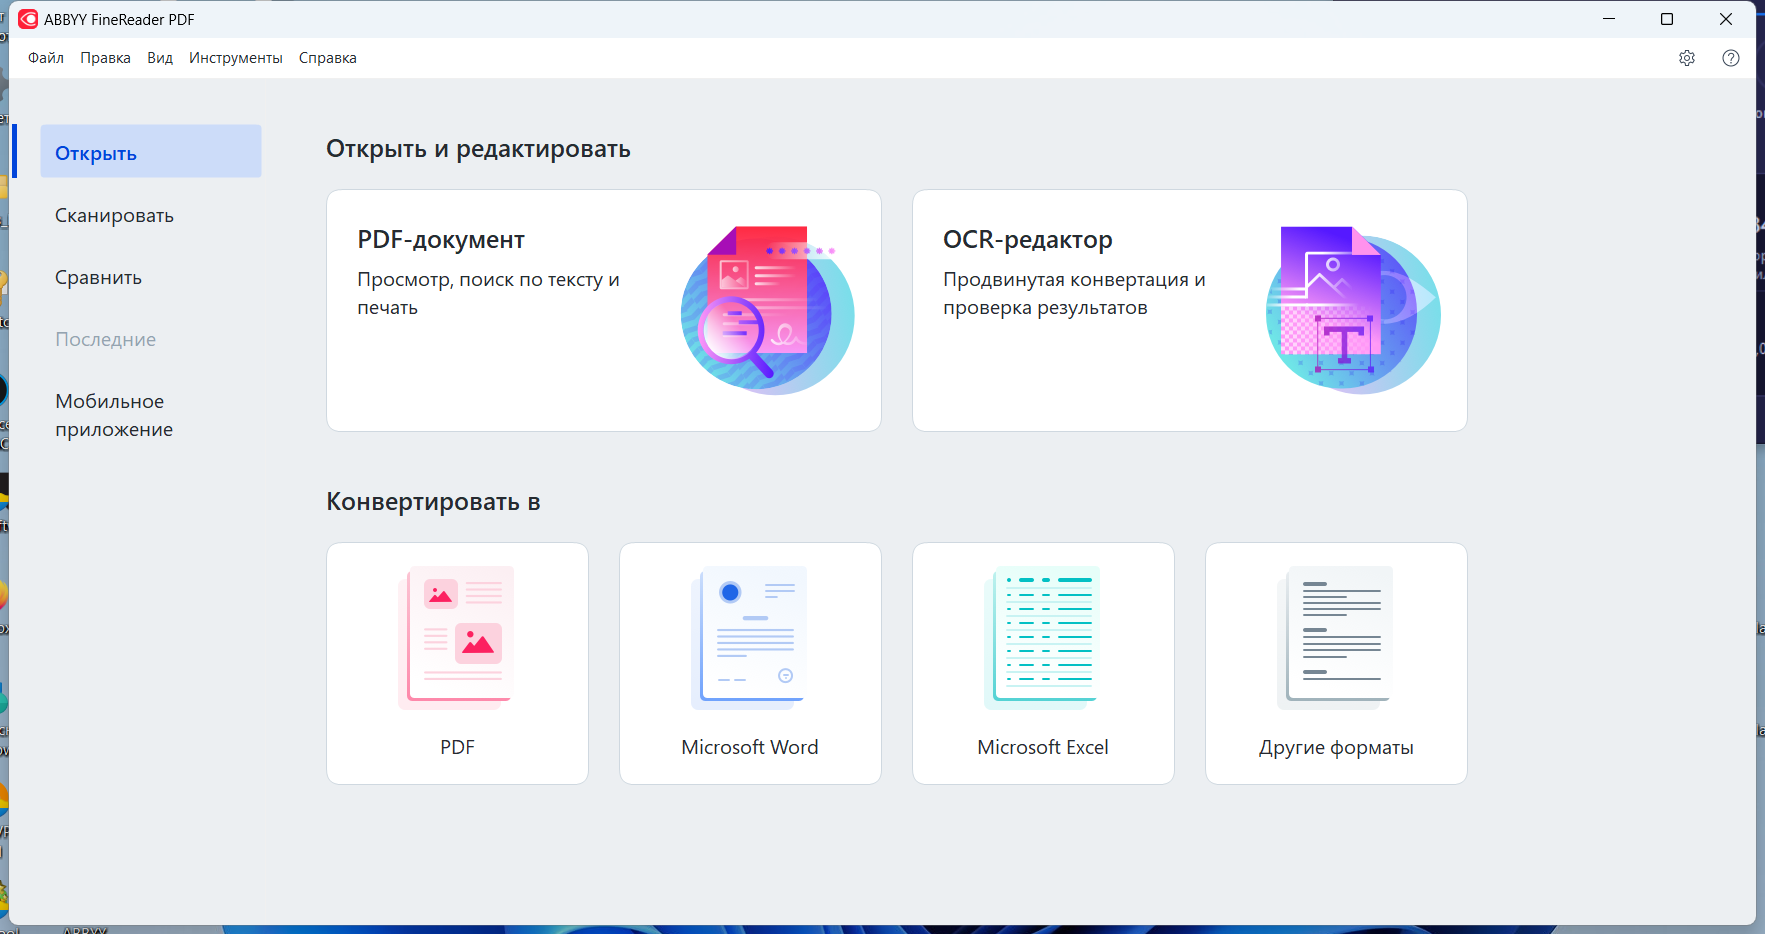Click the teal Microsoft Excel sheet icon
The height and width of the screenshot is (934, 1765).
1043,637
